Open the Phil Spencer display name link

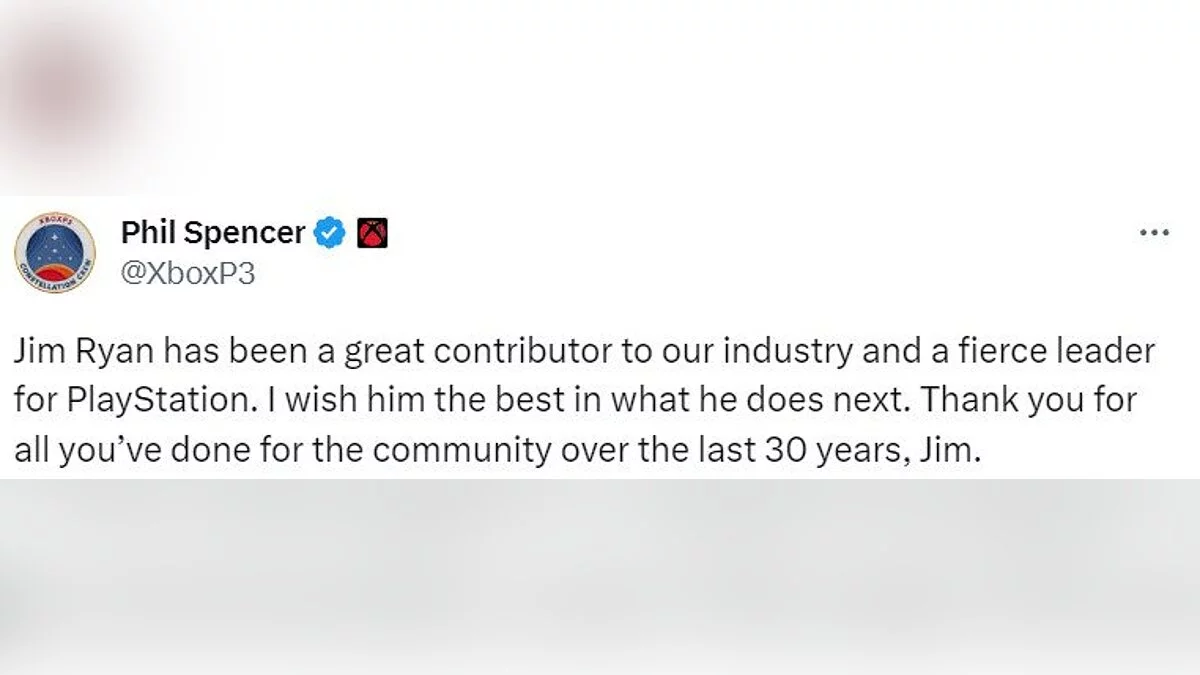[x=212, y=234]
